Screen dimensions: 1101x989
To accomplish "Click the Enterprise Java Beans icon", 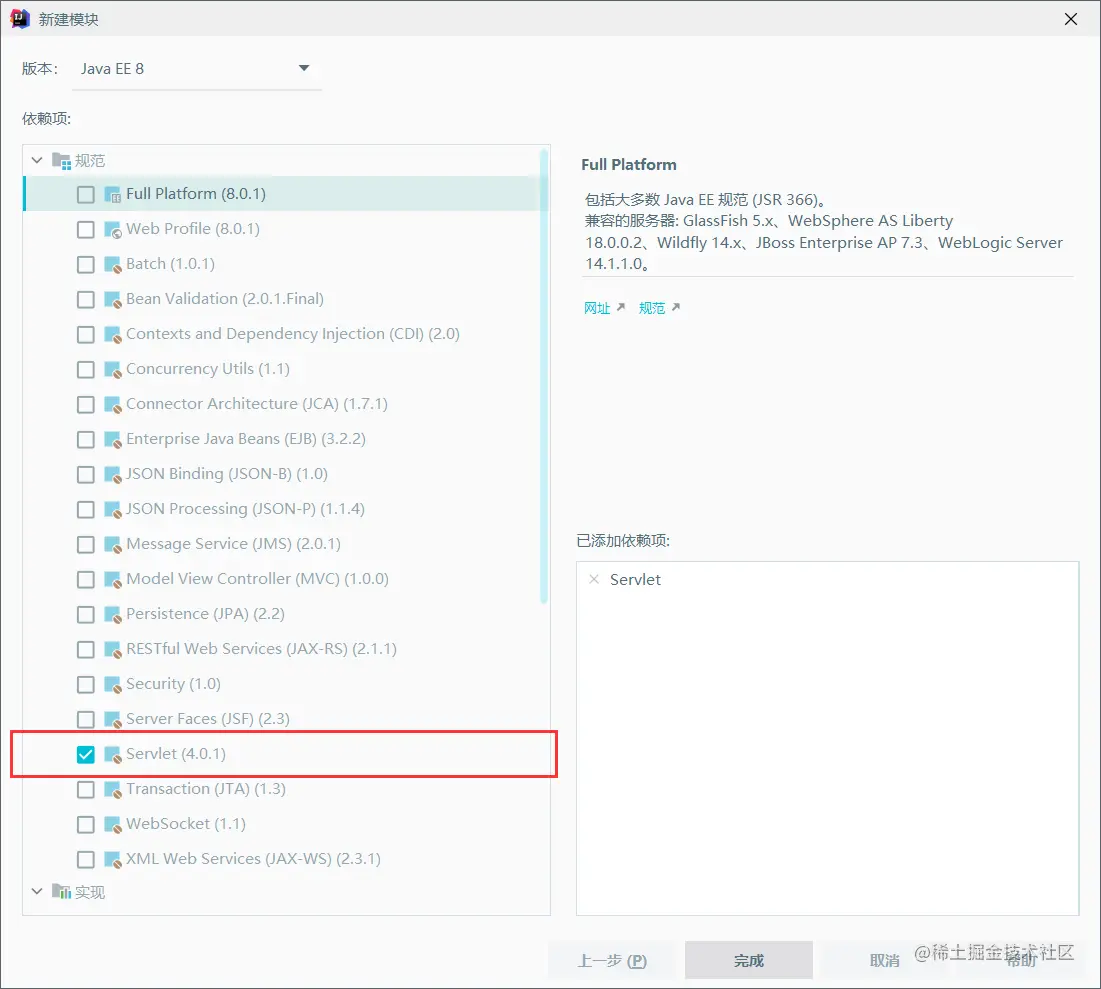I will point(112,440).
